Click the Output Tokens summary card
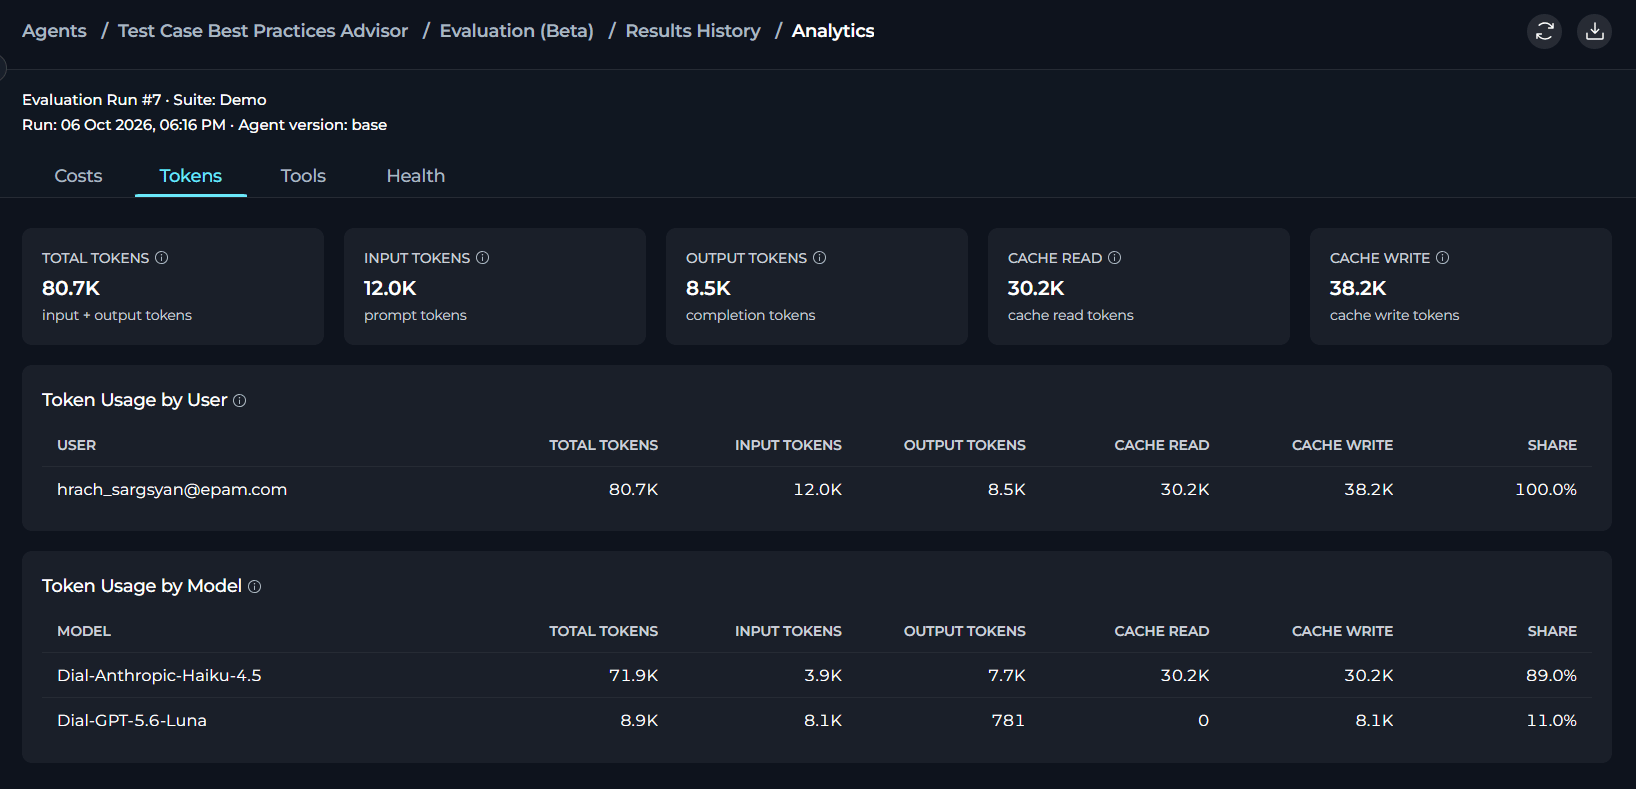The width and height of the screenshot is (1636, 789). point(817,287)
